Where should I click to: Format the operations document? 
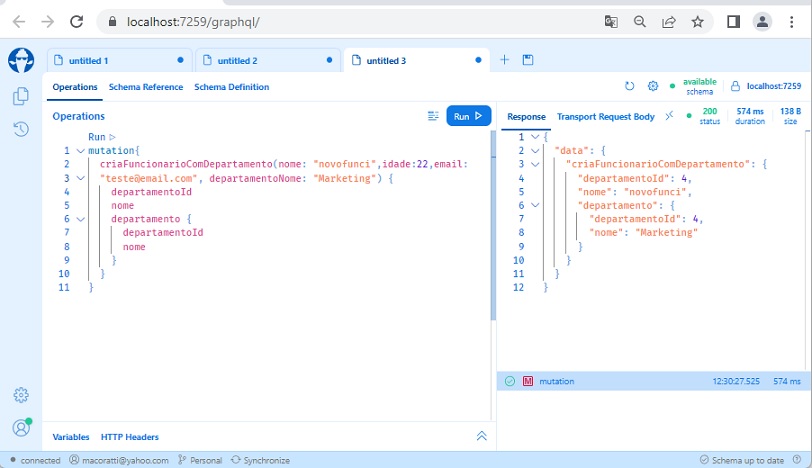click(433, 116)
